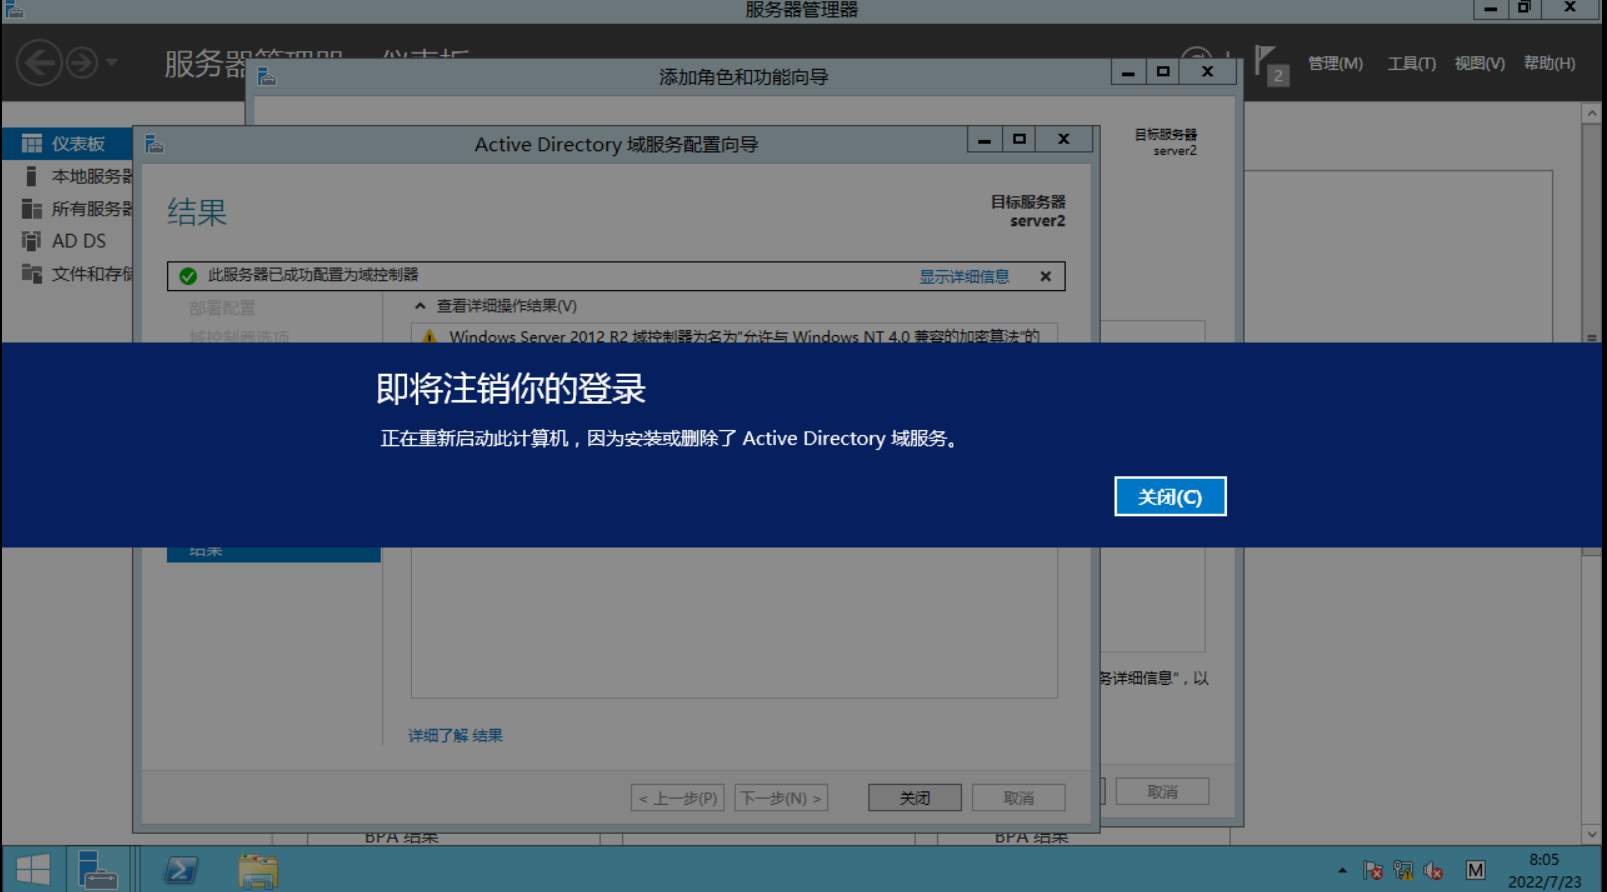
Task: Click the Action Center flag tray icon
Action: (x=1373, y=871)
